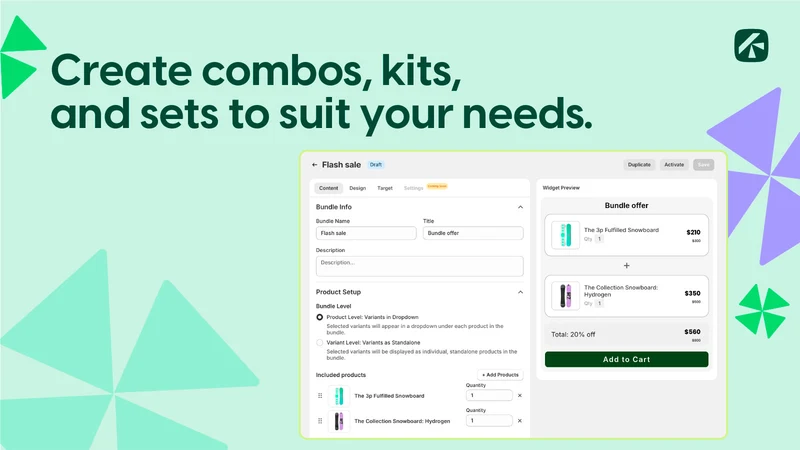Click the Bundle Level label
Image resolution: width=800 pixels, height=450 pixels.
[333, 306]
